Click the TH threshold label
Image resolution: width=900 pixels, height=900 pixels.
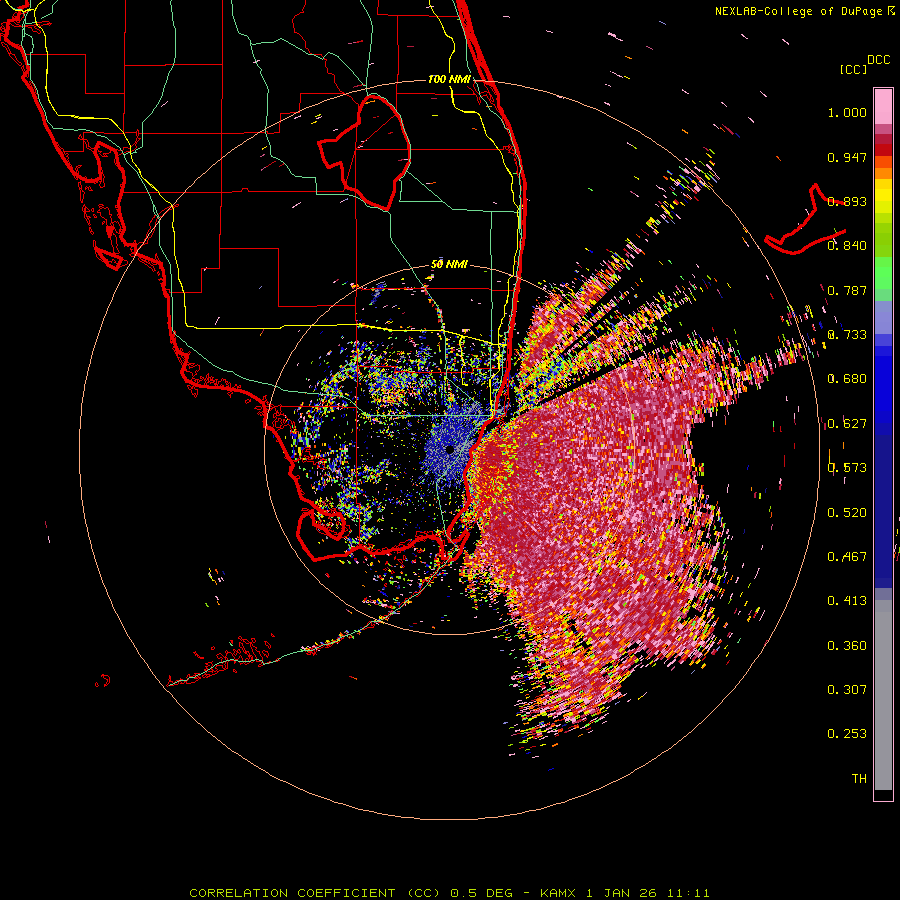pyautogui.click(x=859, y=779)
